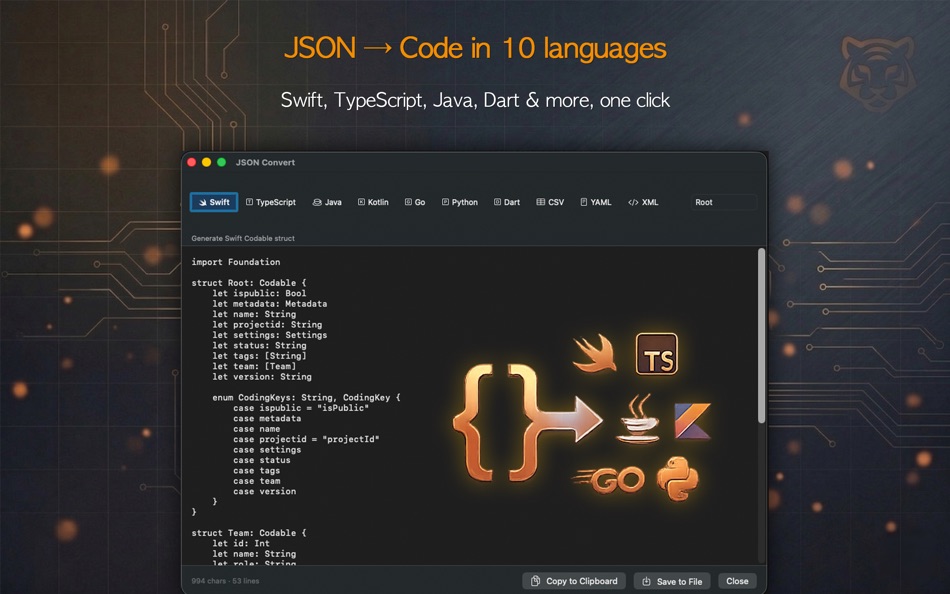
Task: Switch to the TypeScript tab
Action: [271, 202]
